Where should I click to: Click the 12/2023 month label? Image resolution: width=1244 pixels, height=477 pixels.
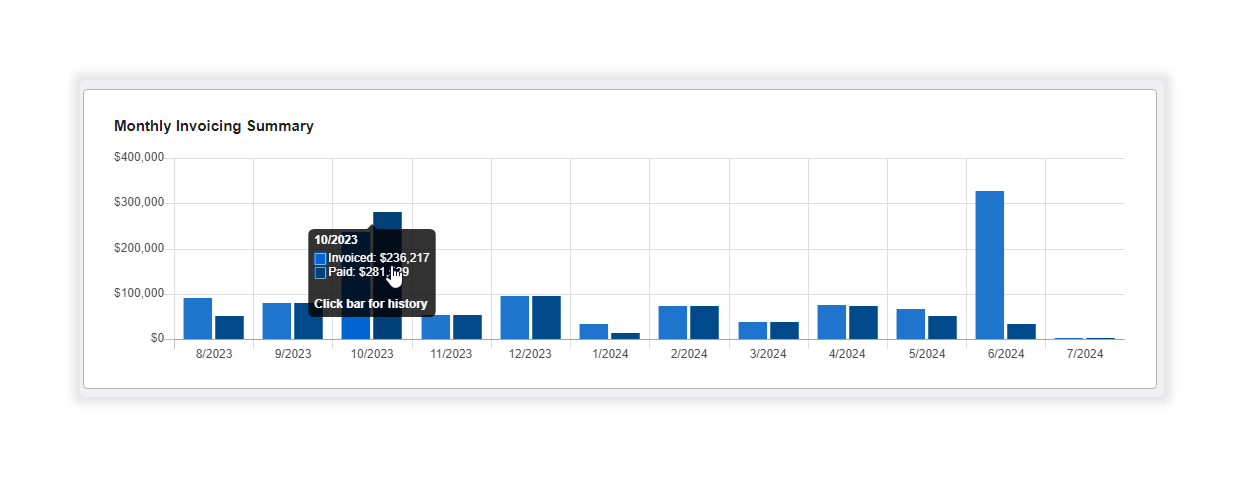pyautogui.click(x=530, y=354)
